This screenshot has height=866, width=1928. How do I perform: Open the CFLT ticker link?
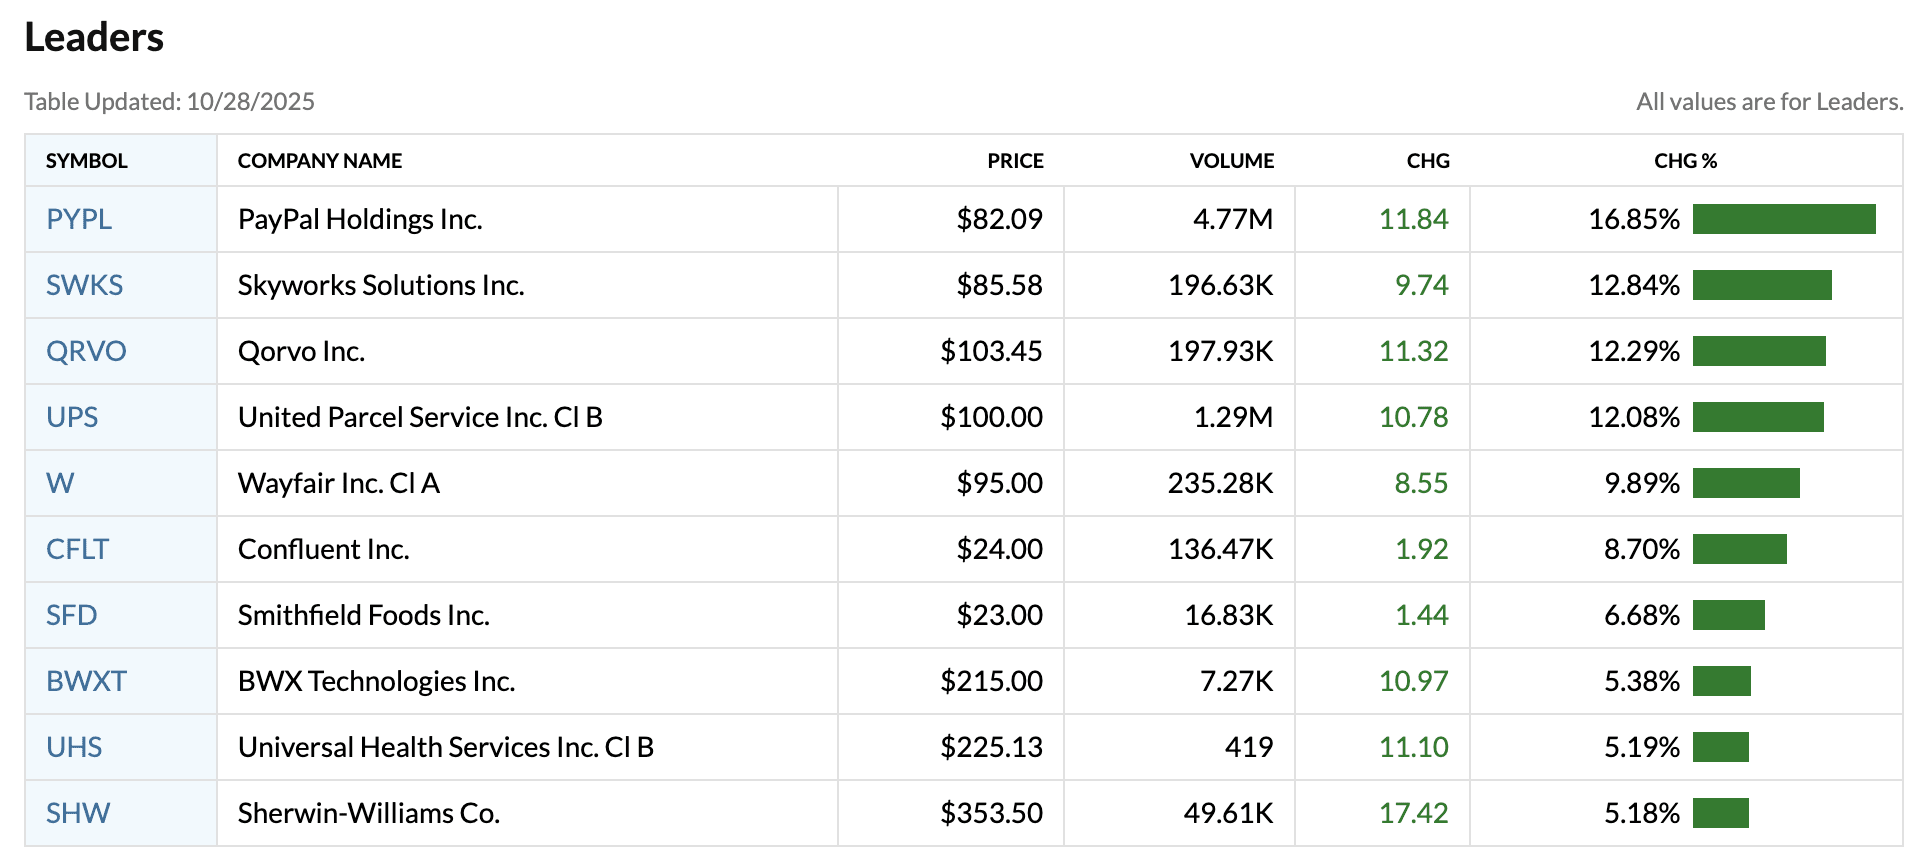click(x=77, y=549)
